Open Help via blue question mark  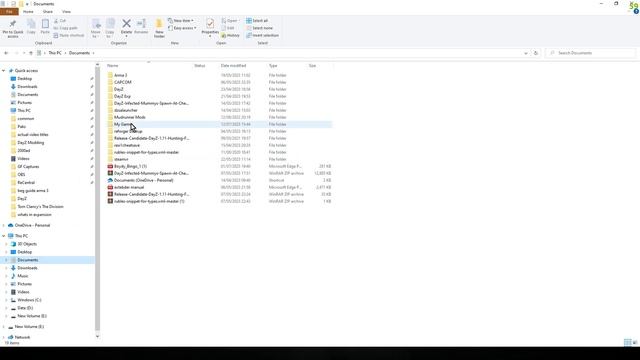[636, 12]
